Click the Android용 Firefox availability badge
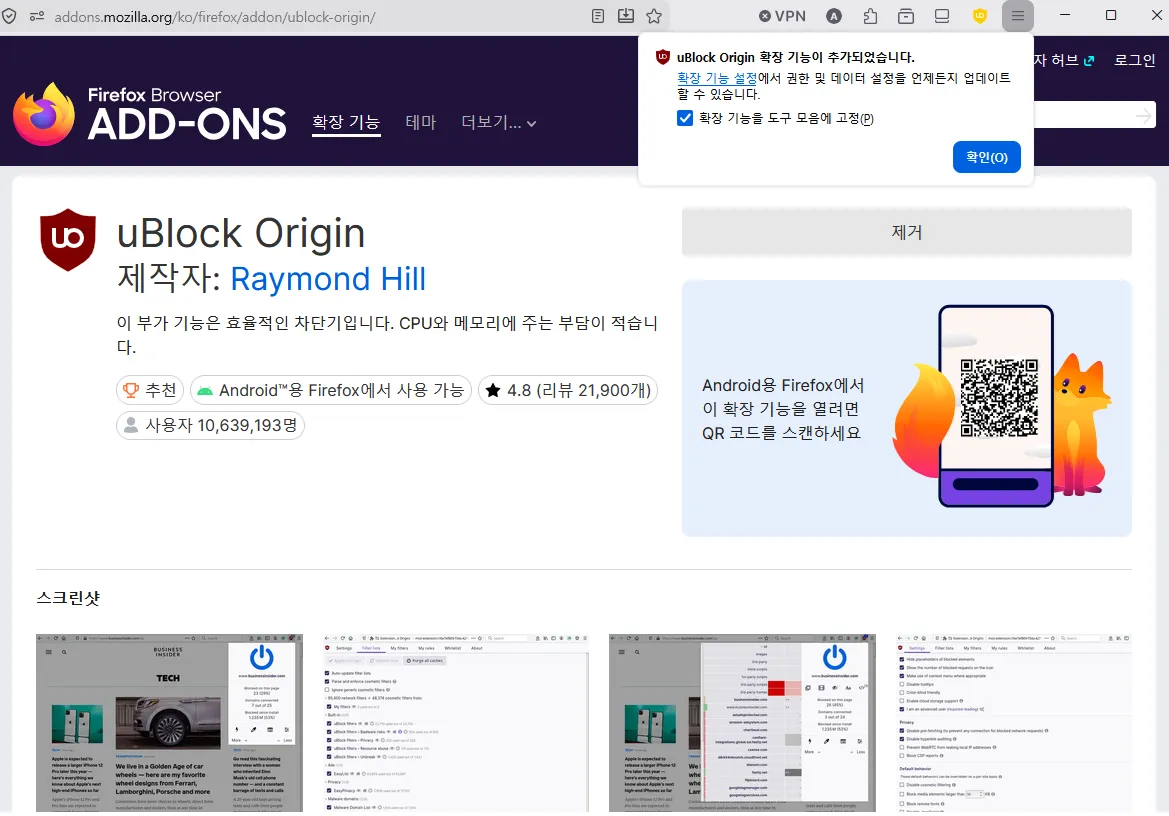The image size is (1169, 816). [x=331, y=390]
